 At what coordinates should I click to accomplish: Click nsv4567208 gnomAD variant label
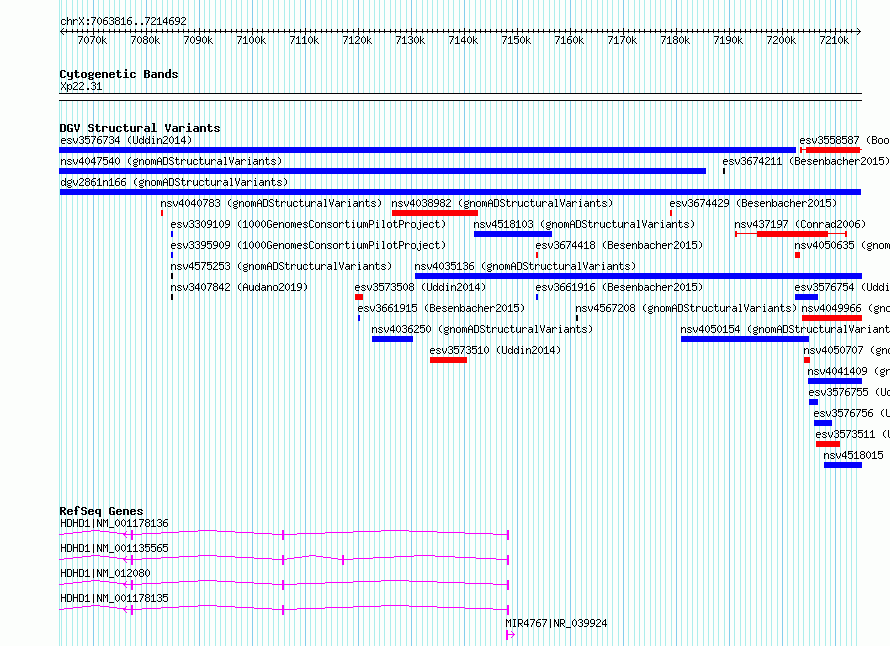(x=686, y=308)
